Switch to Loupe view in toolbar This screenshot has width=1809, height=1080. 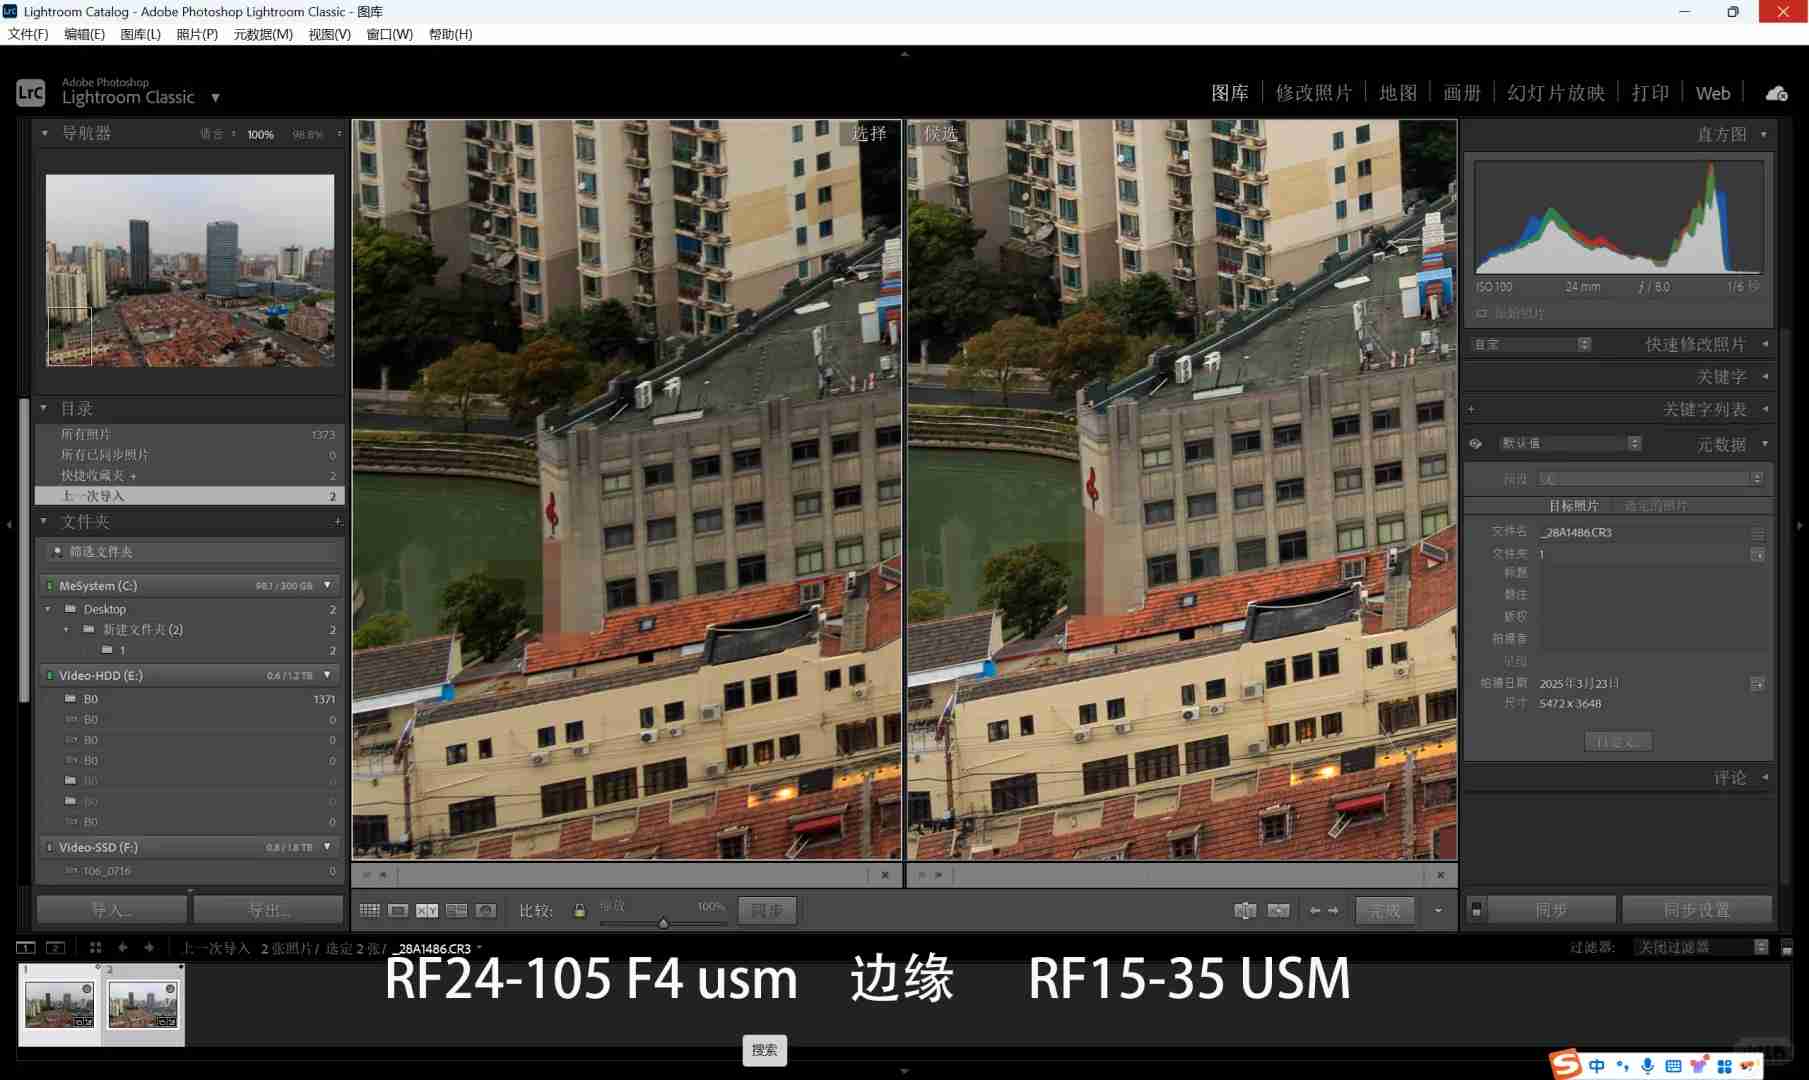click(x=398, y=910)
